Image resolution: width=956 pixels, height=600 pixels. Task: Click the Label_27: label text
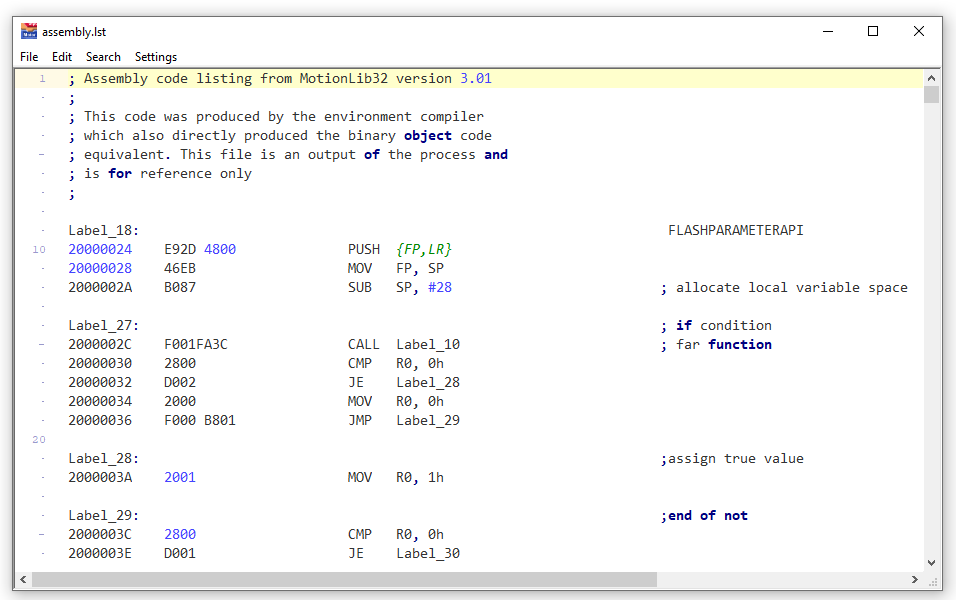tap(104, 326)
